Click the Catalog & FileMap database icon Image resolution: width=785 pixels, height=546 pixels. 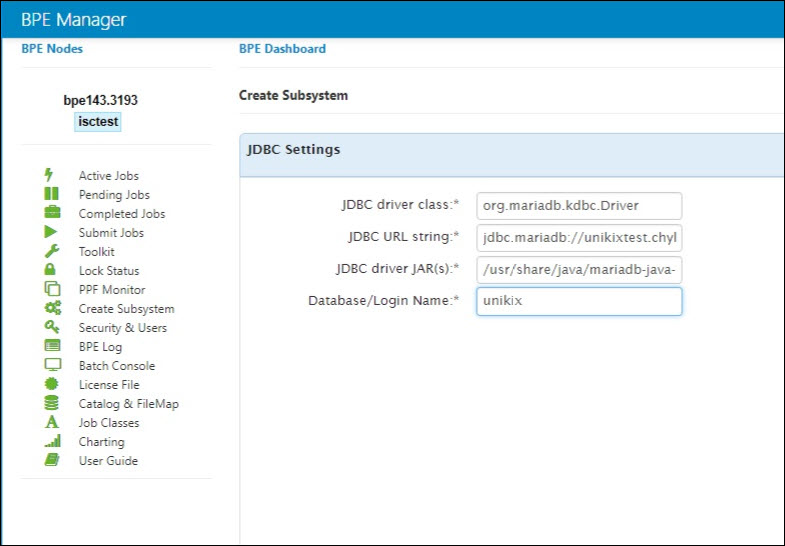pos(51,403)
